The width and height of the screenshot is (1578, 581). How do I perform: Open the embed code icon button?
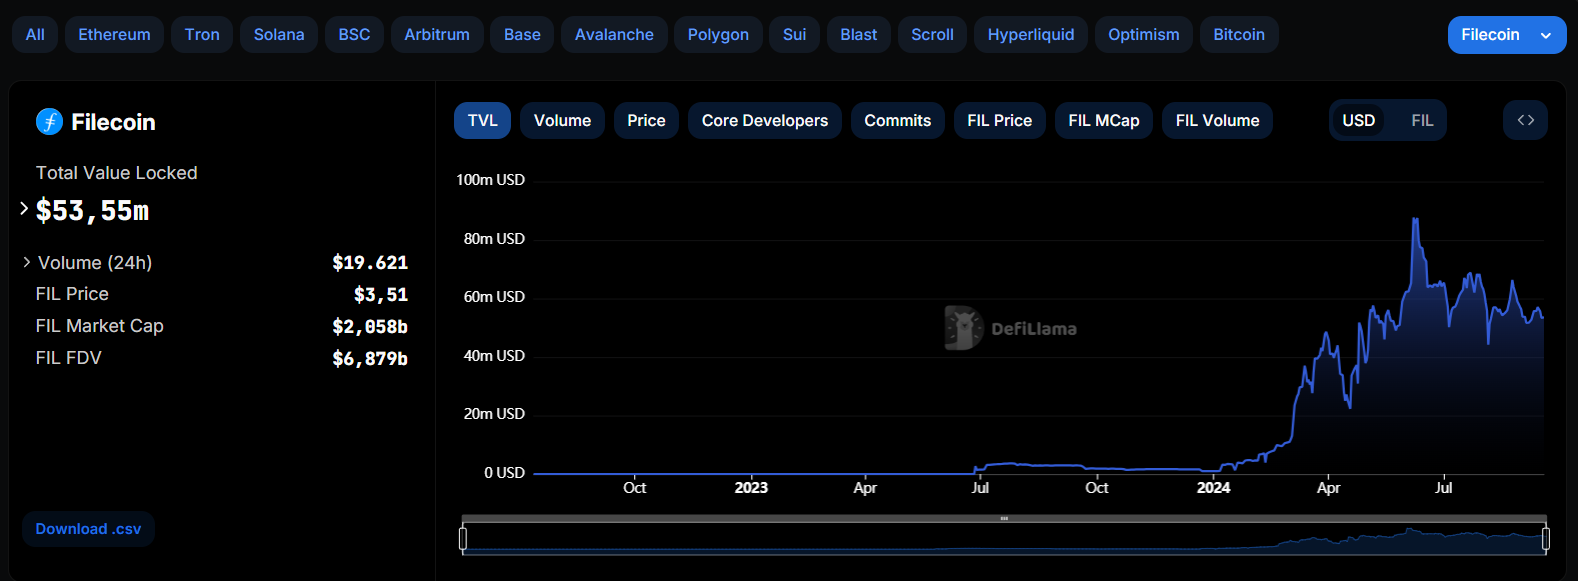pos(1525,120)
